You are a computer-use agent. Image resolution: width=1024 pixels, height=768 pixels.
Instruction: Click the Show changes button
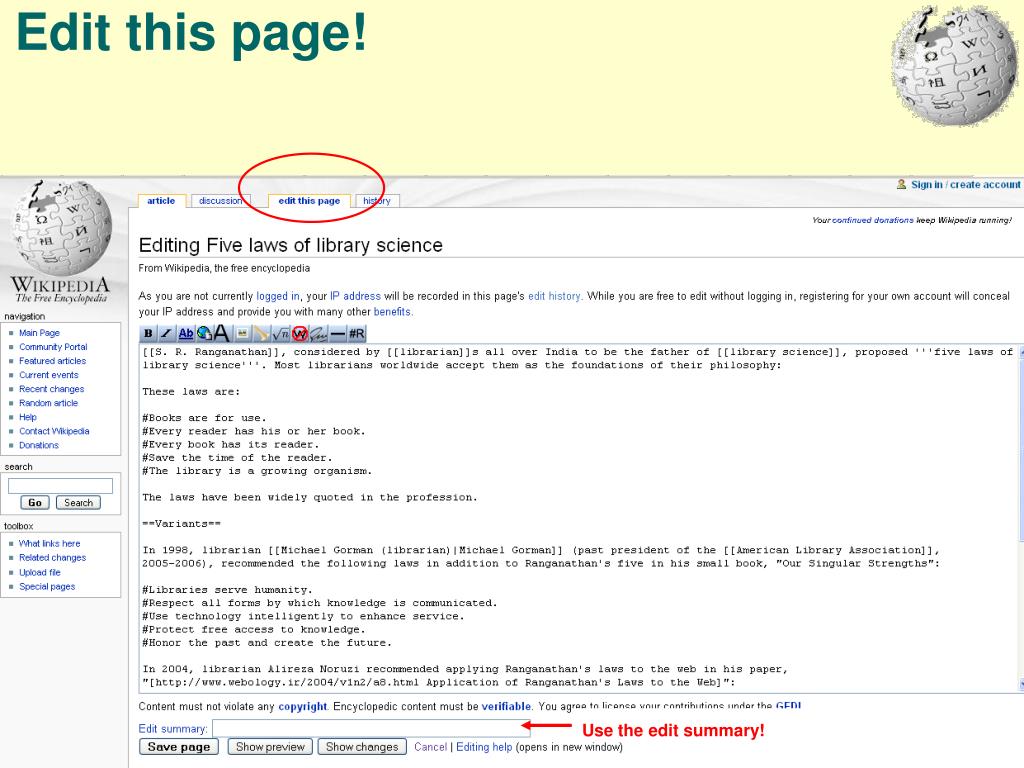pyautogui.click(x=362, y=746)
